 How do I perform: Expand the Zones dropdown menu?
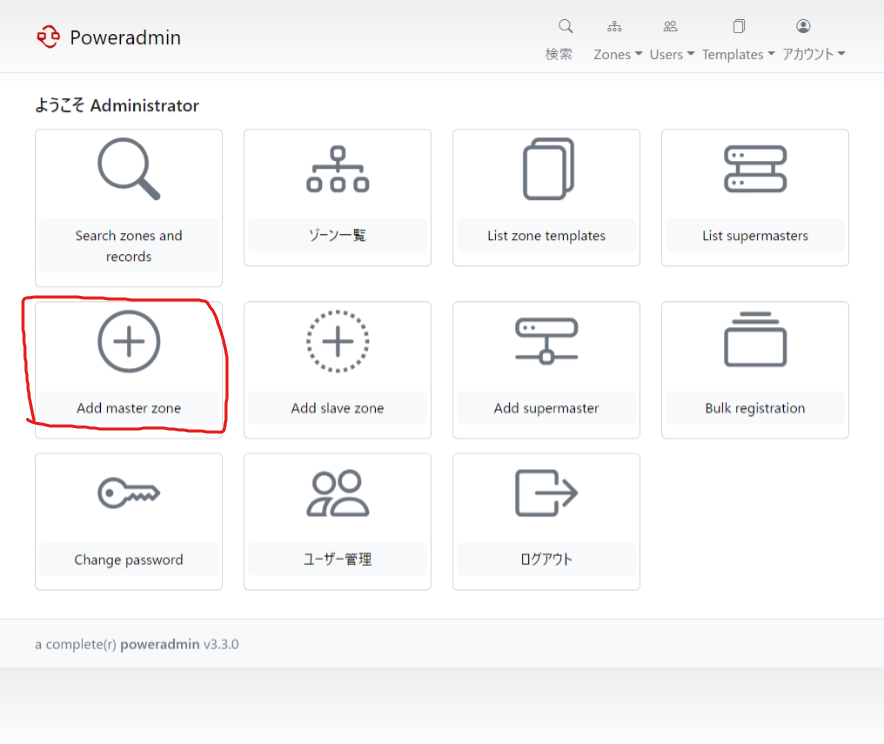(618, 54)
